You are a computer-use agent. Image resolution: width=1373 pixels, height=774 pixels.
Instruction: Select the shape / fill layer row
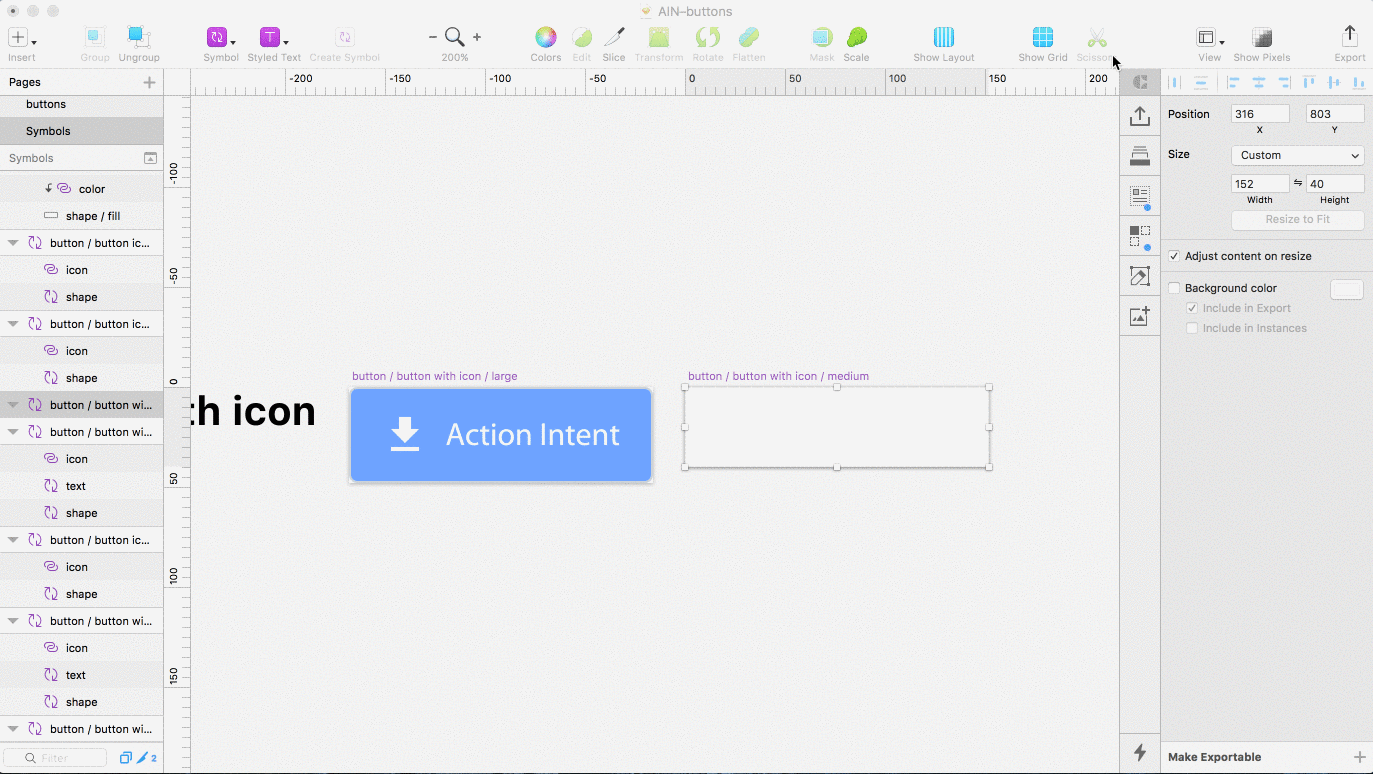(x=81, y=216)
